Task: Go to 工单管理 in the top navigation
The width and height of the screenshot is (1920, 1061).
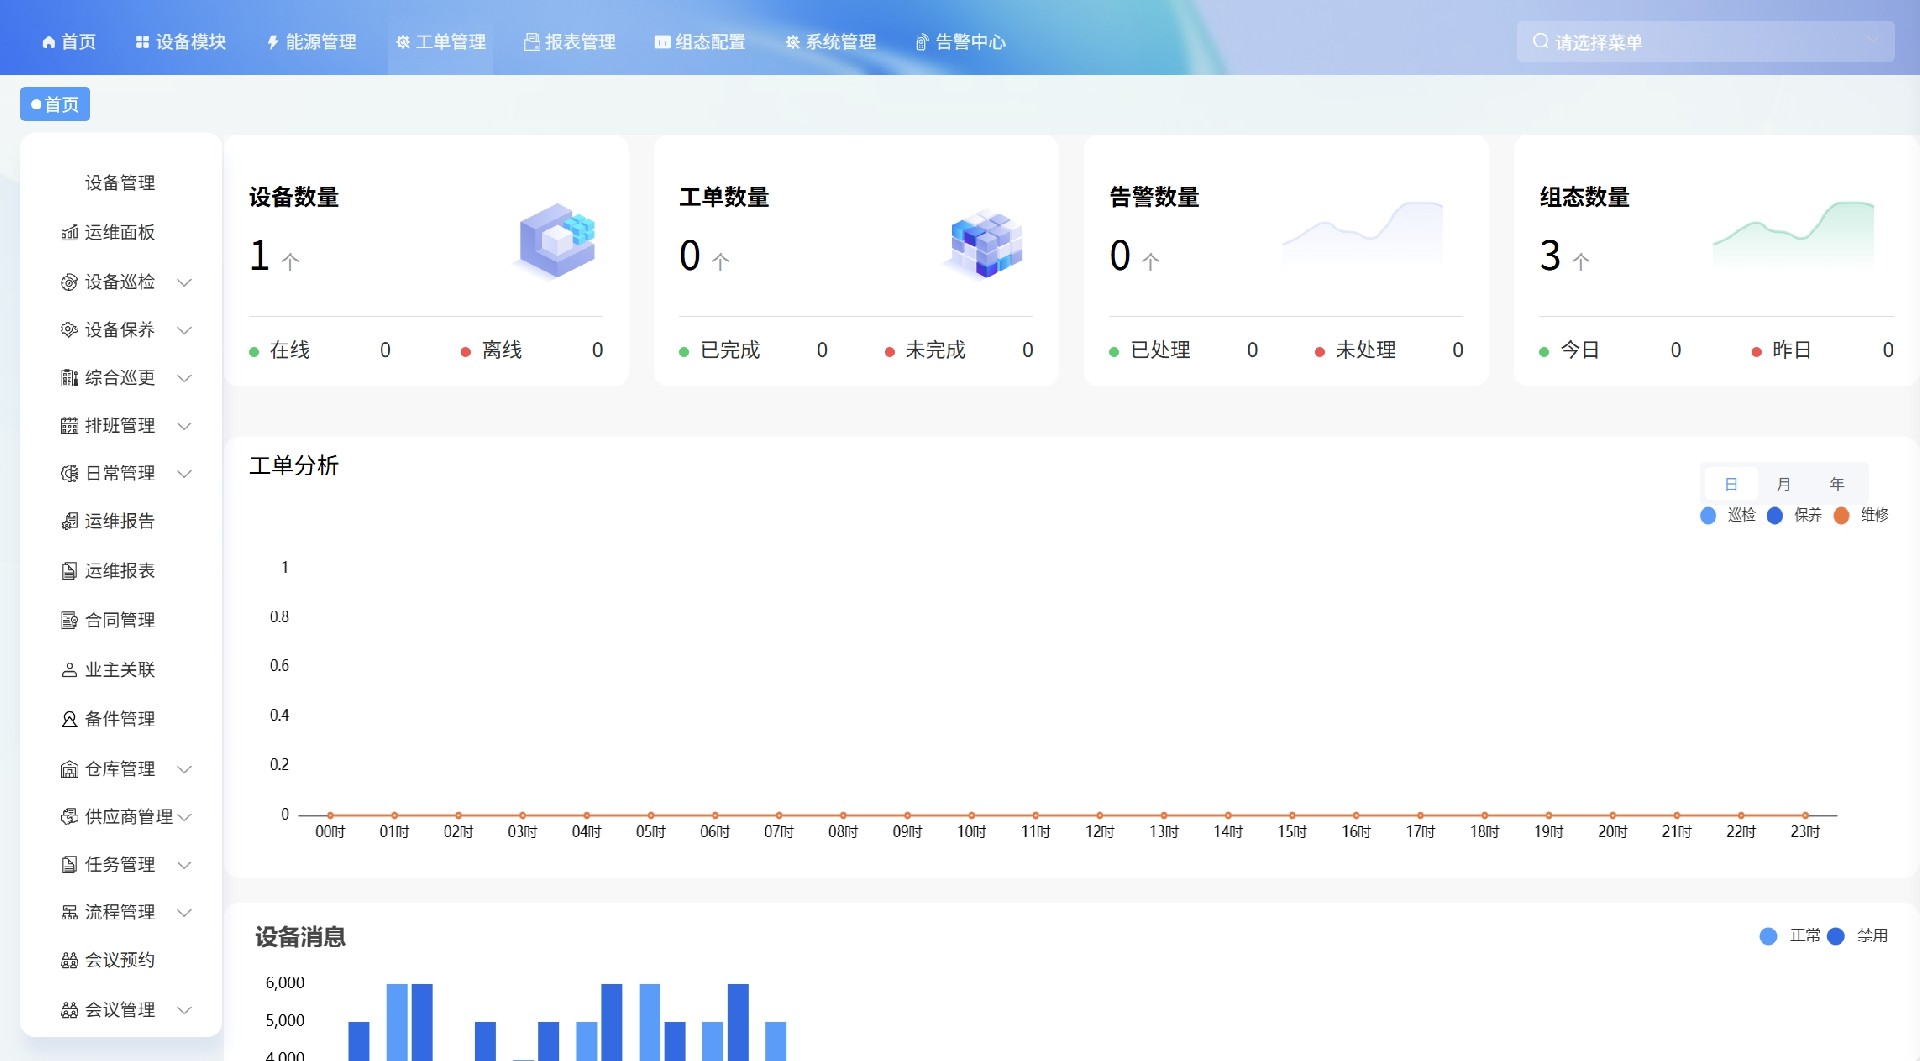Action: coord(441,42)
